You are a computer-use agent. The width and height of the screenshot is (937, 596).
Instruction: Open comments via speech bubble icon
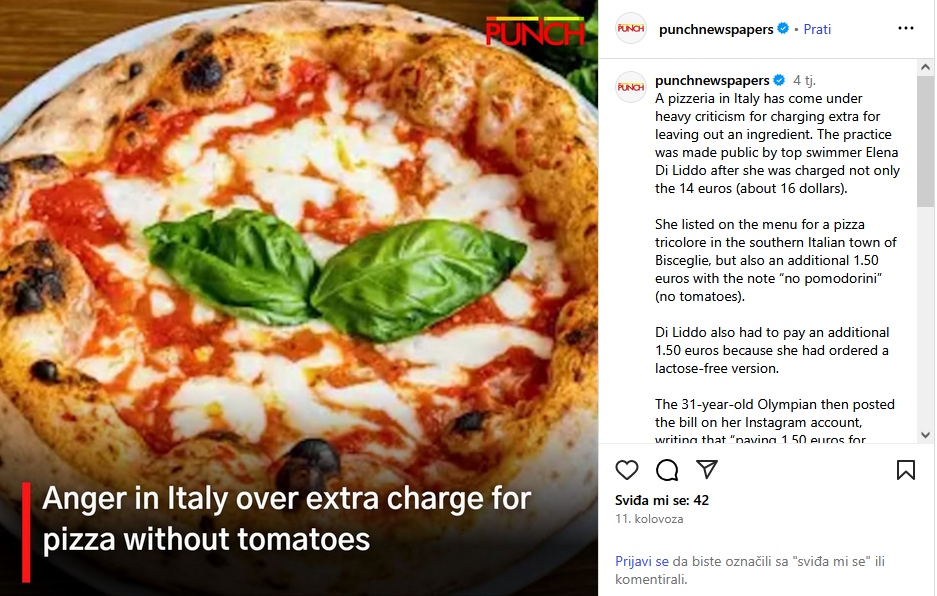(667, 470)
